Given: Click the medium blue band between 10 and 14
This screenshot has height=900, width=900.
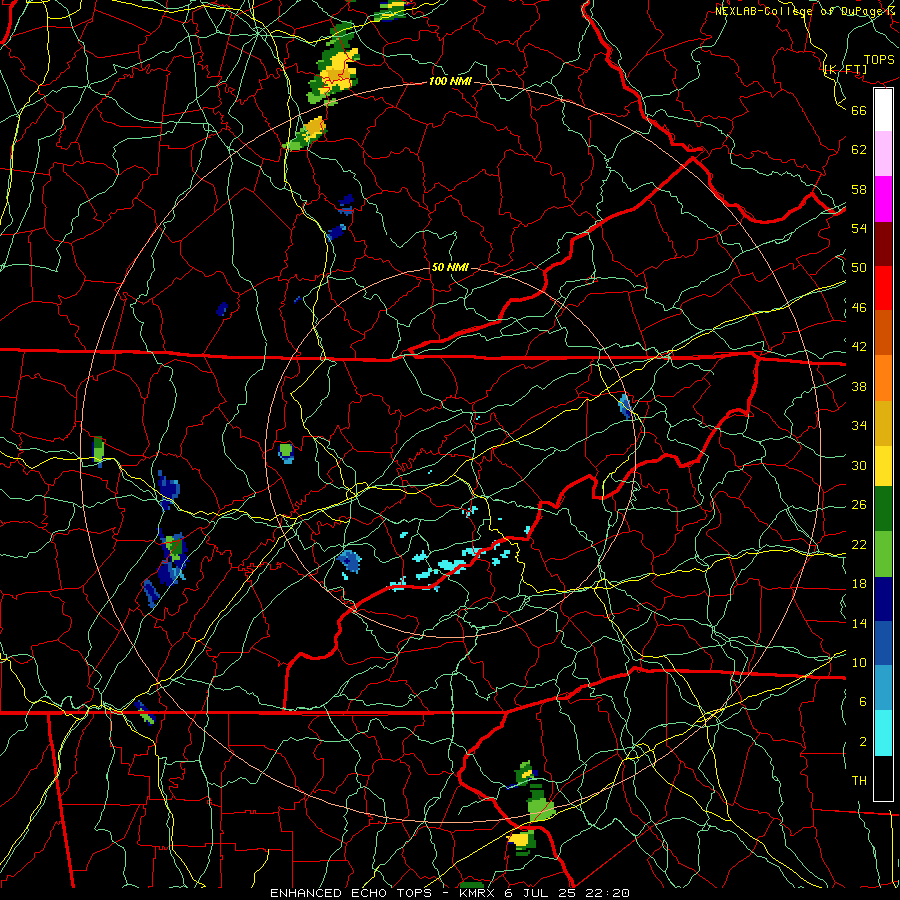Looking at the screenshot, I should (883, 643).
